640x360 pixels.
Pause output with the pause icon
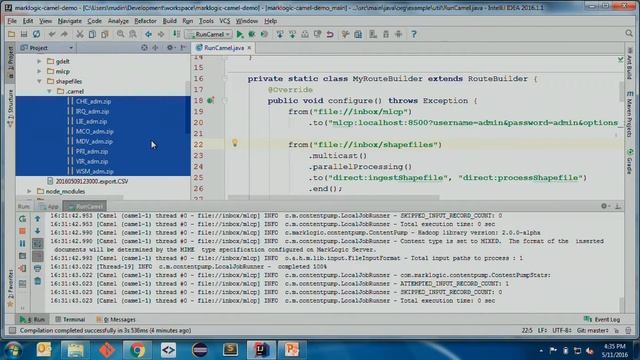tap(22, 244)
